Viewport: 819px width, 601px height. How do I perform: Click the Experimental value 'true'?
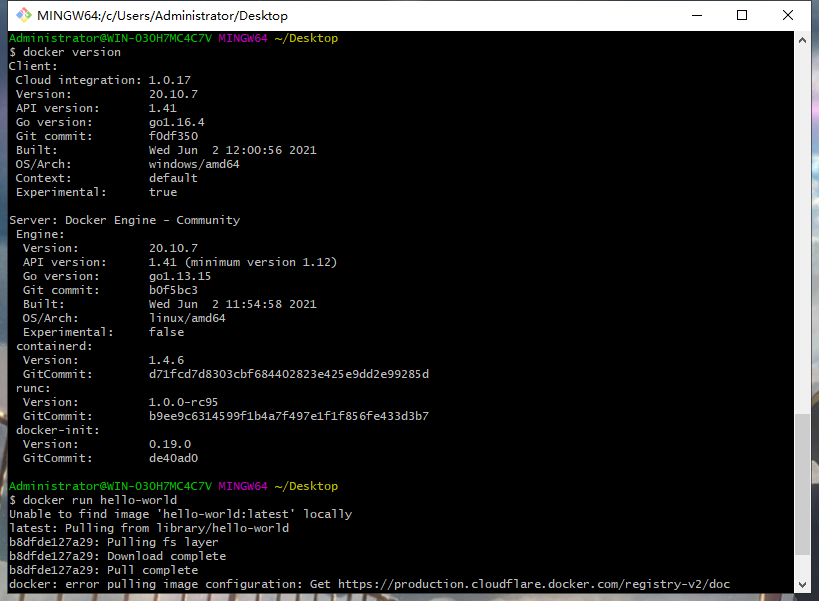(163, 192)
